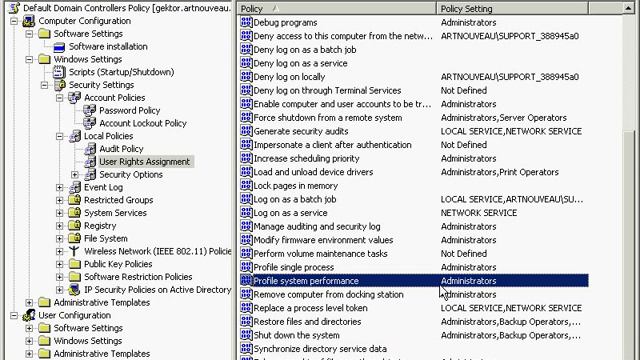Viewport: 640px width, 360px height.
Task: Click the Account Lockout Policy icon
Action: pos(89,123)
